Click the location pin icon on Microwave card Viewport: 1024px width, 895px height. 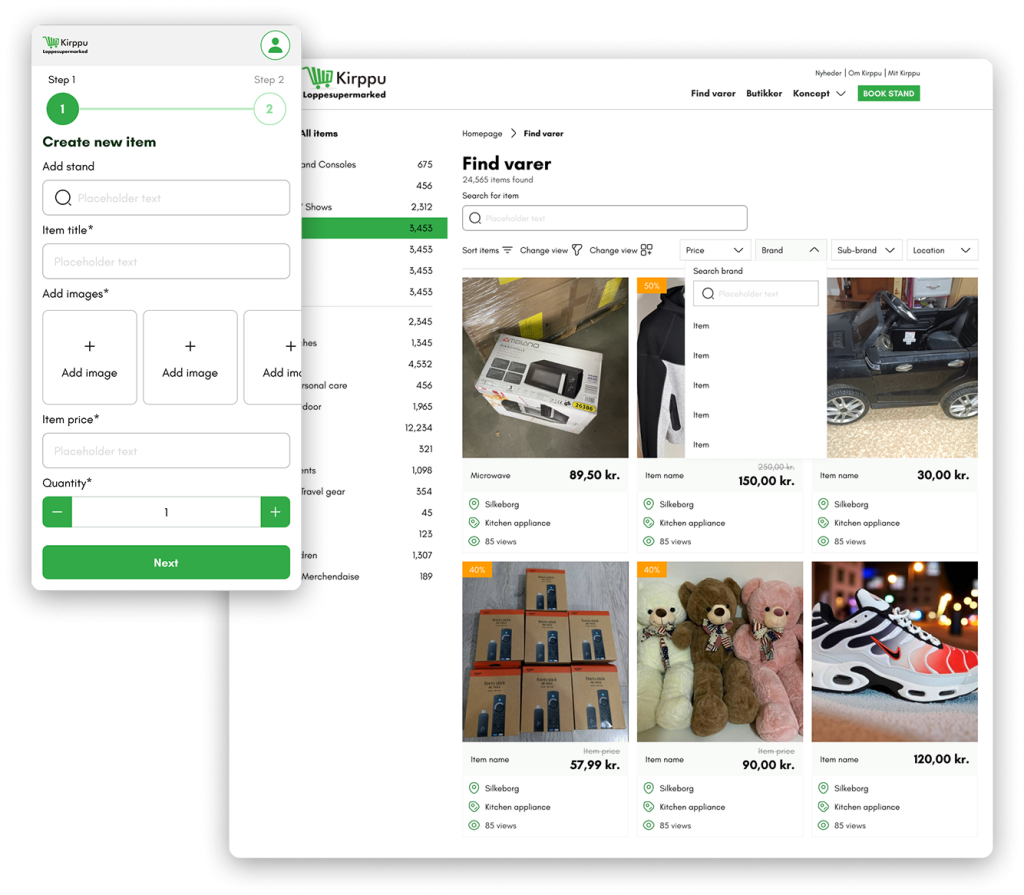click(474, 504)
